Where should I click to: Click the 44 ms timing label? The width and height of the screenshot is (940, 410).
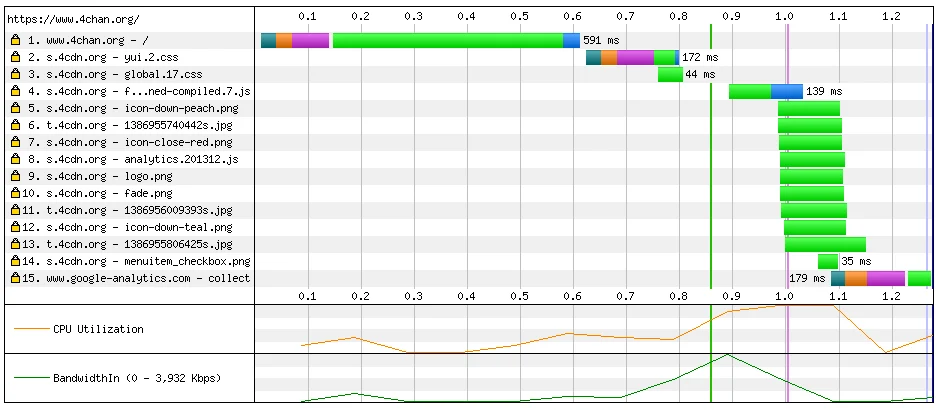pos(700,74)
